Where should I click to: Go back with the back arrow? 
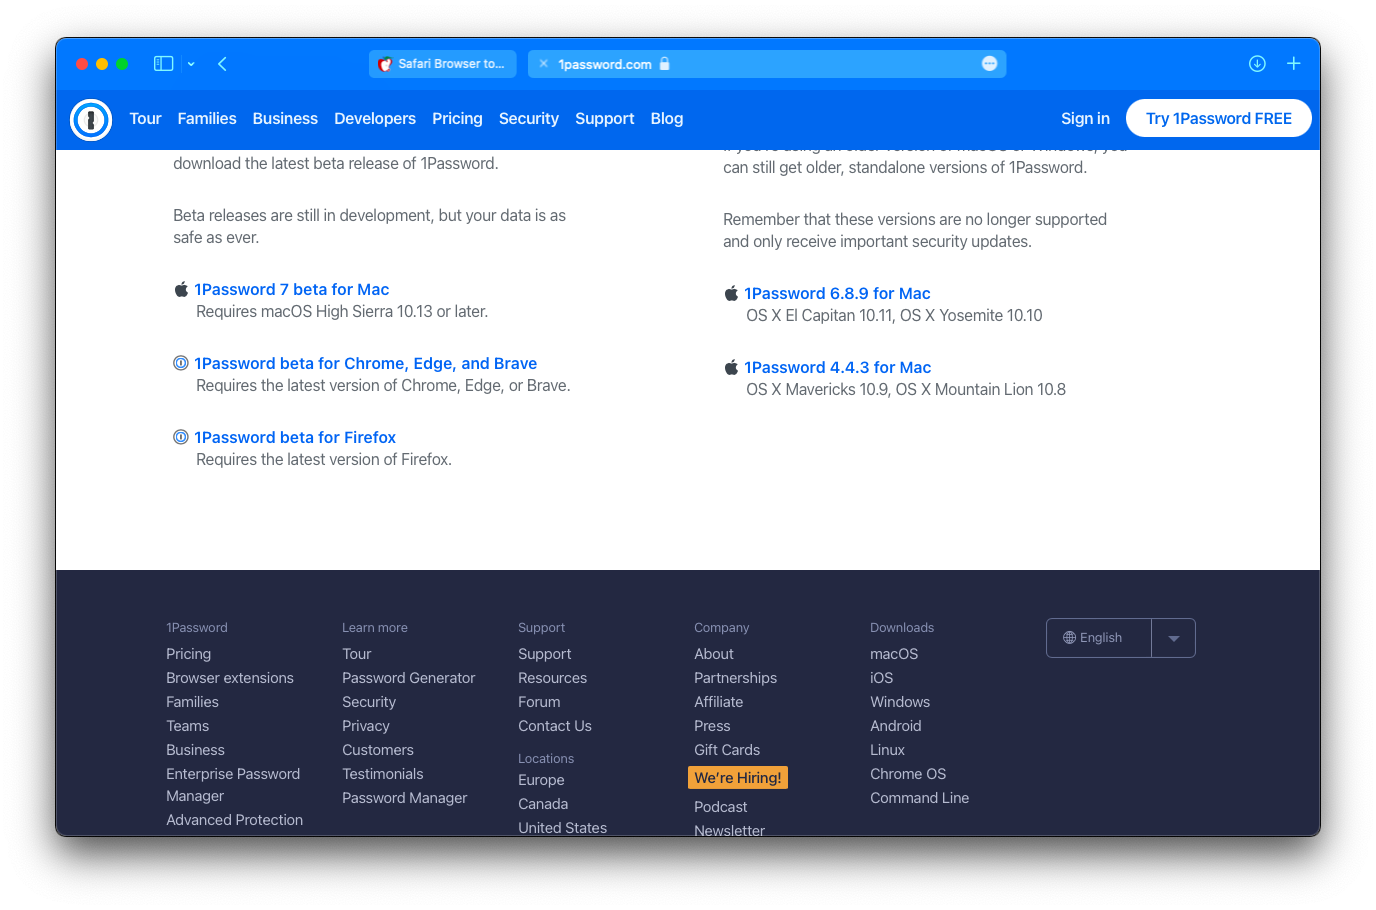tap(222, 64)
